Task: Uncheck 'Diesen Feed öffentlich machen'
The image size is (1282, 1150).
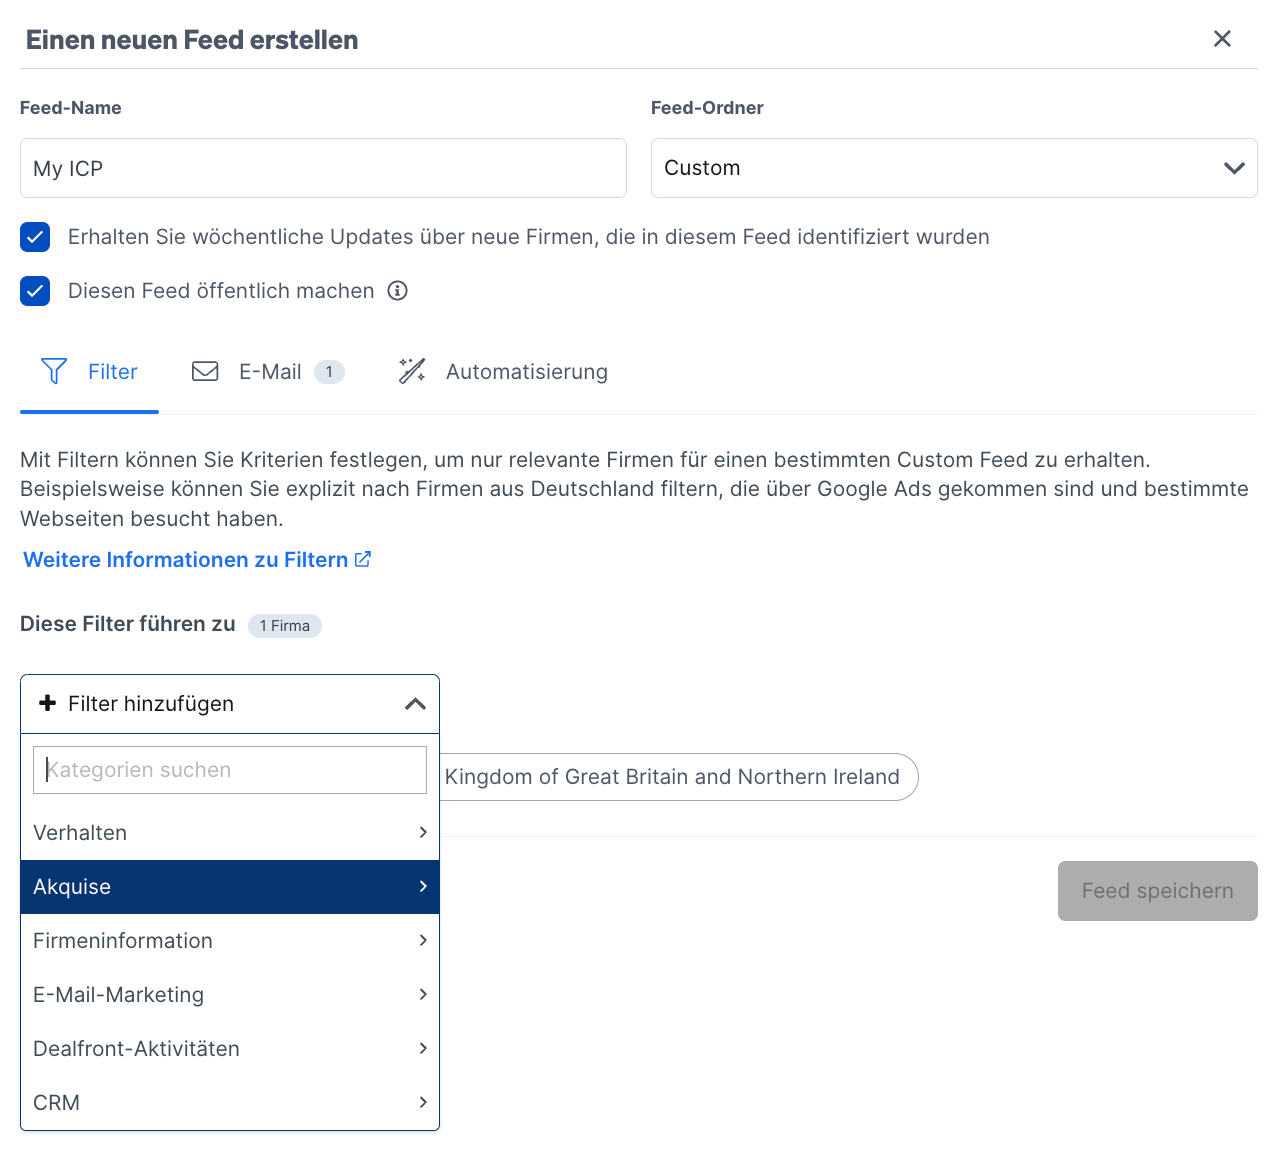Action: [x=35, y=291]
